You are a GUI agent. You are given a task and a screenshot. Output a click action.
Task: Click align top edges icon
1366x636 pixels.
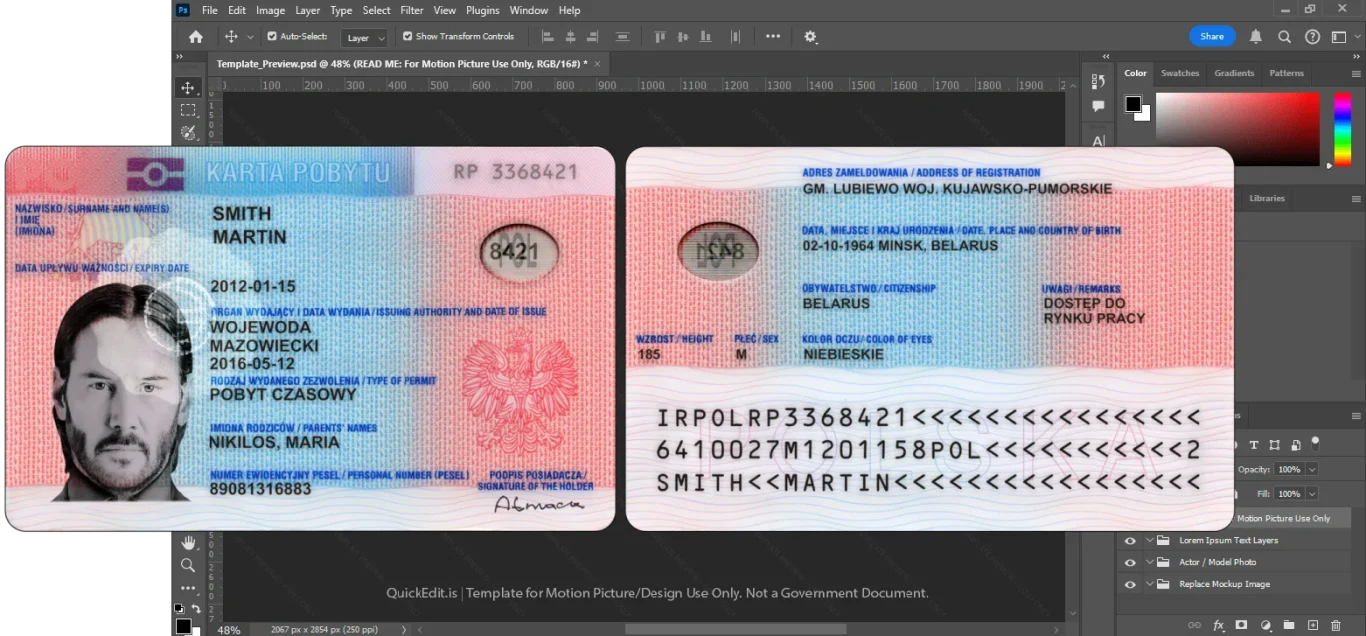660,36
